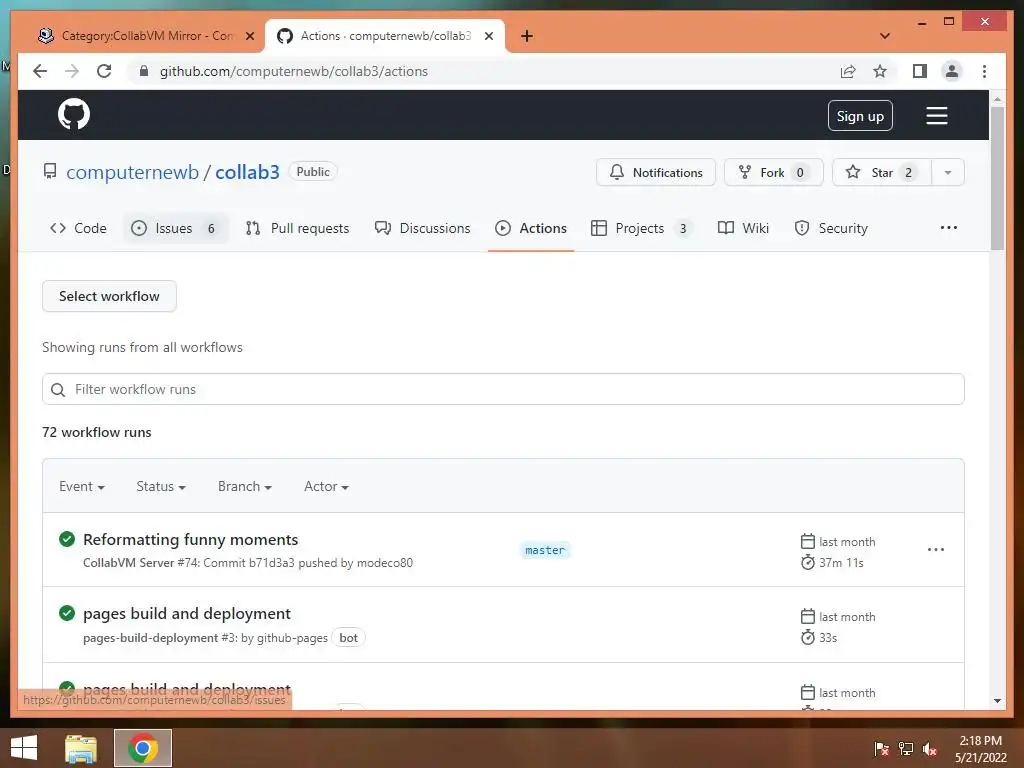Click the network tray icon
This screenshot has height=768, width=1024.
tap(906, 749)
